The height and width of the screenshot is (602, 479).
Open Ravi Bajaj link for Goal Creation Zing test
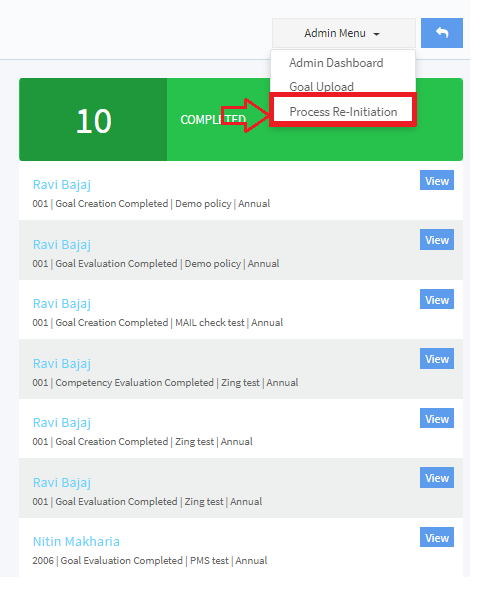tap(62, 423)
